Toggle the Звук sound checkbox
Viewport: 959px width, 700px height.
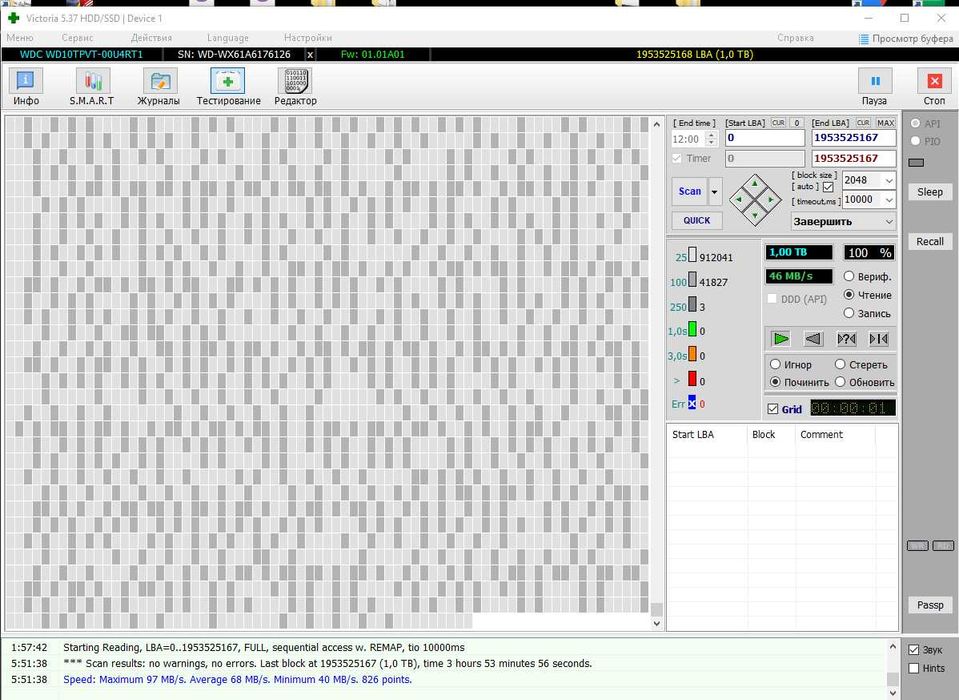(x=914, y=650)
